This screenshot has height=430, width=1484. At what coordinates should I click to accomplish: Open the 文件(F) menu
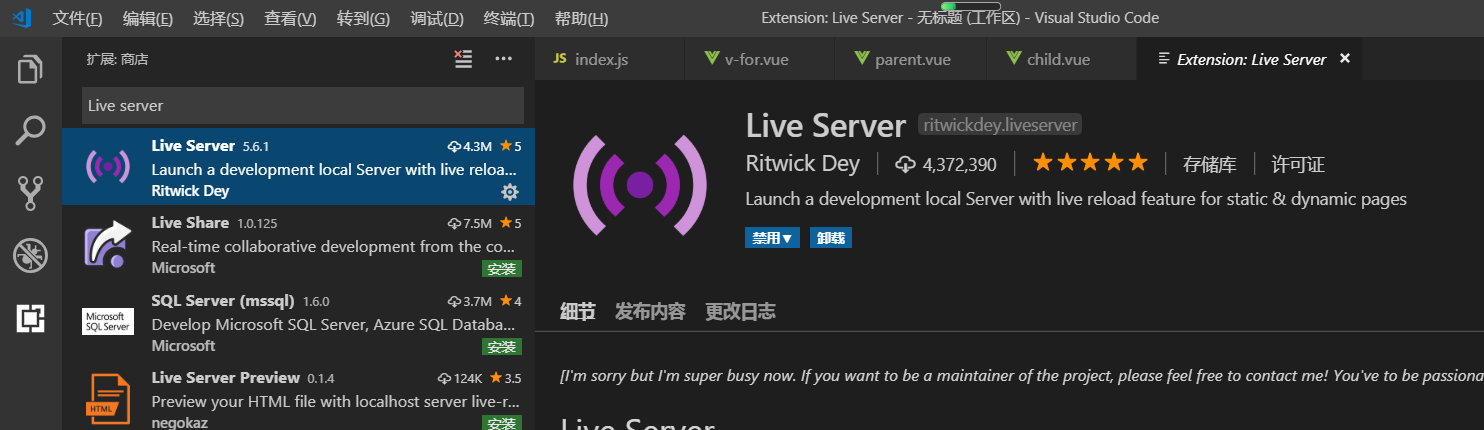77,18
